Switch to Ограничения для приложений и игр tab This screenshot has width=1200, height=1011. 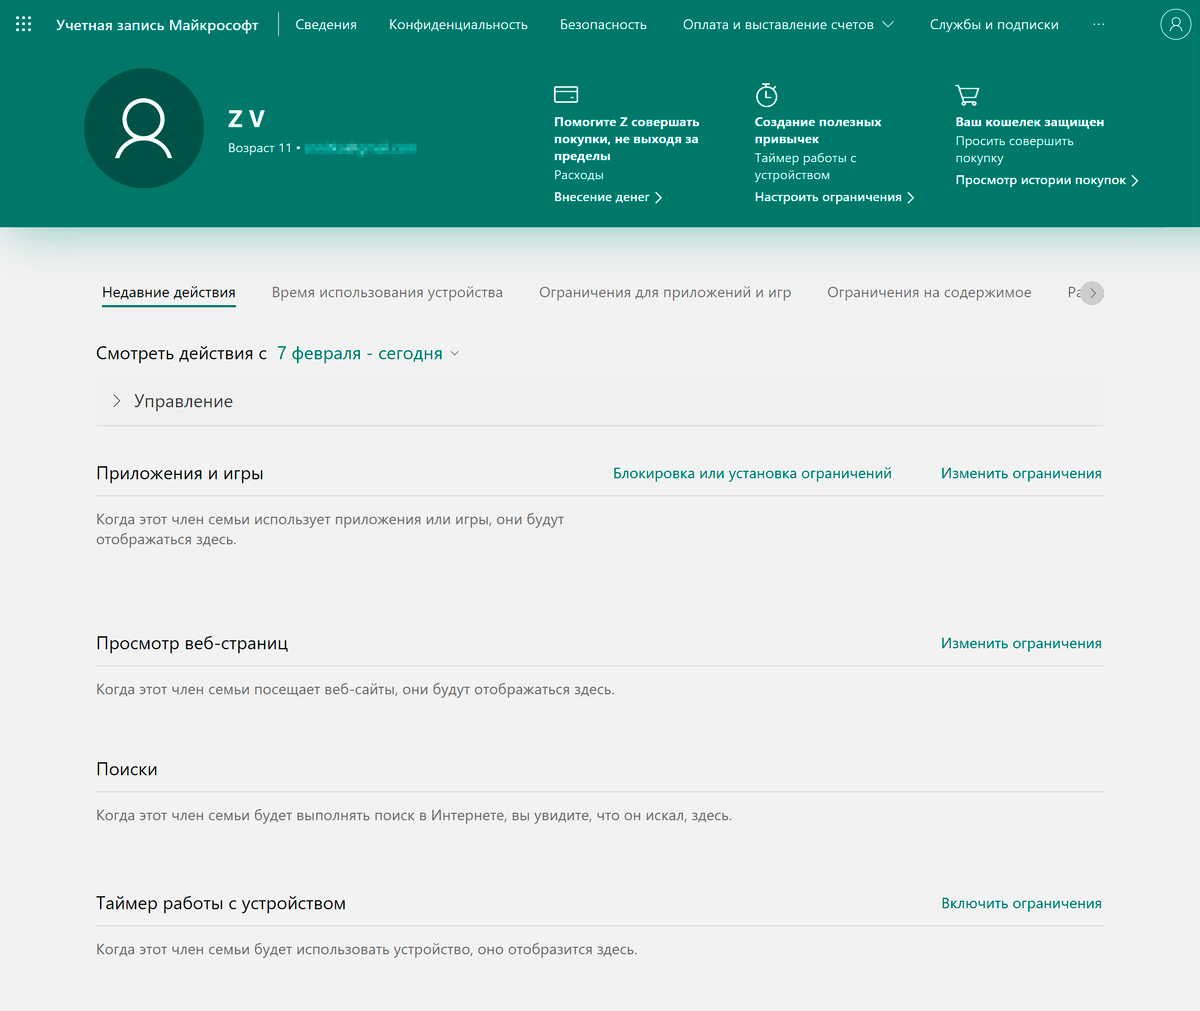tap(665, 293)
